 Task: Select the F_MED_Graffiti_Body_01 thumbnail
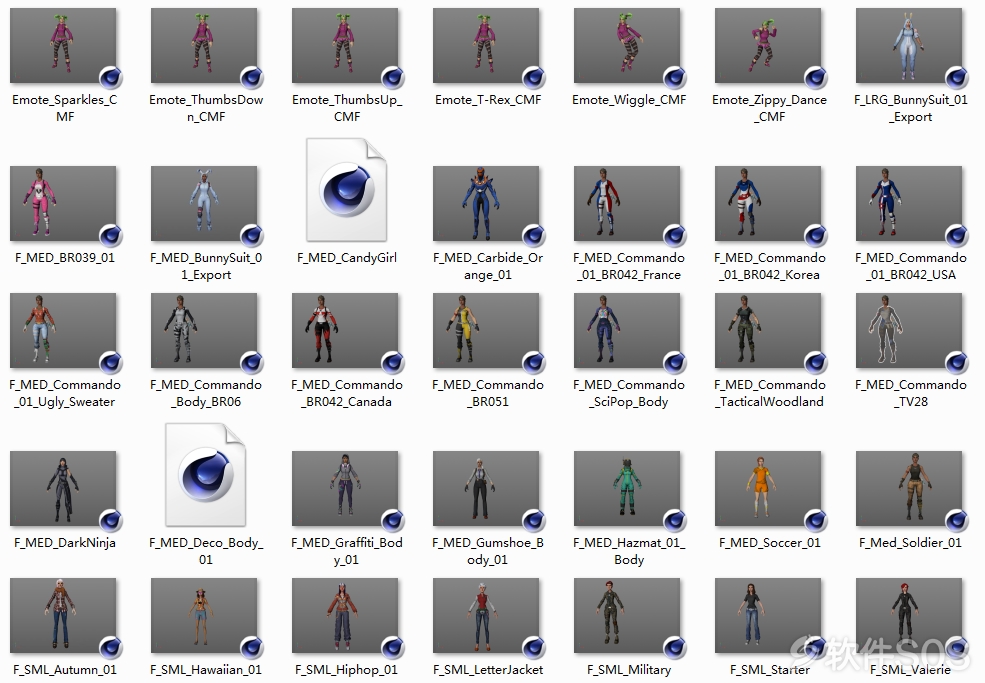[345, 488]
